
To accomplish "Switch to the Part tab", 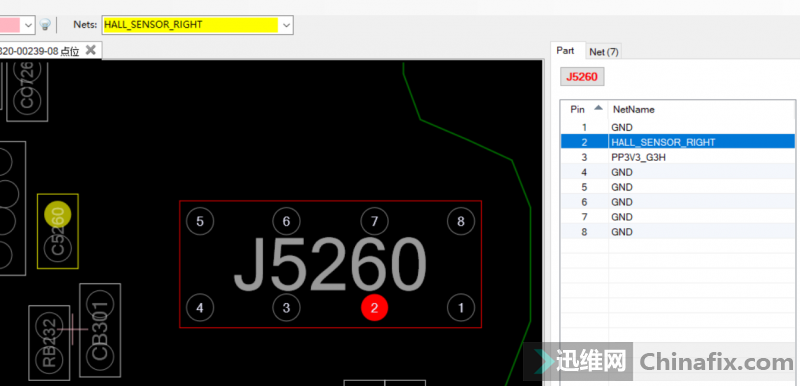I will (x=565, y=50).
